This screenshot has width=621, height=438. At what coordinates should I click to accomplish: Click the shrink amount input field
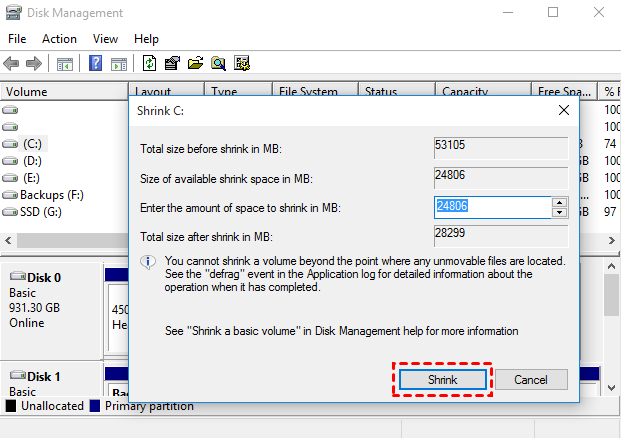(x=492, y=207)
